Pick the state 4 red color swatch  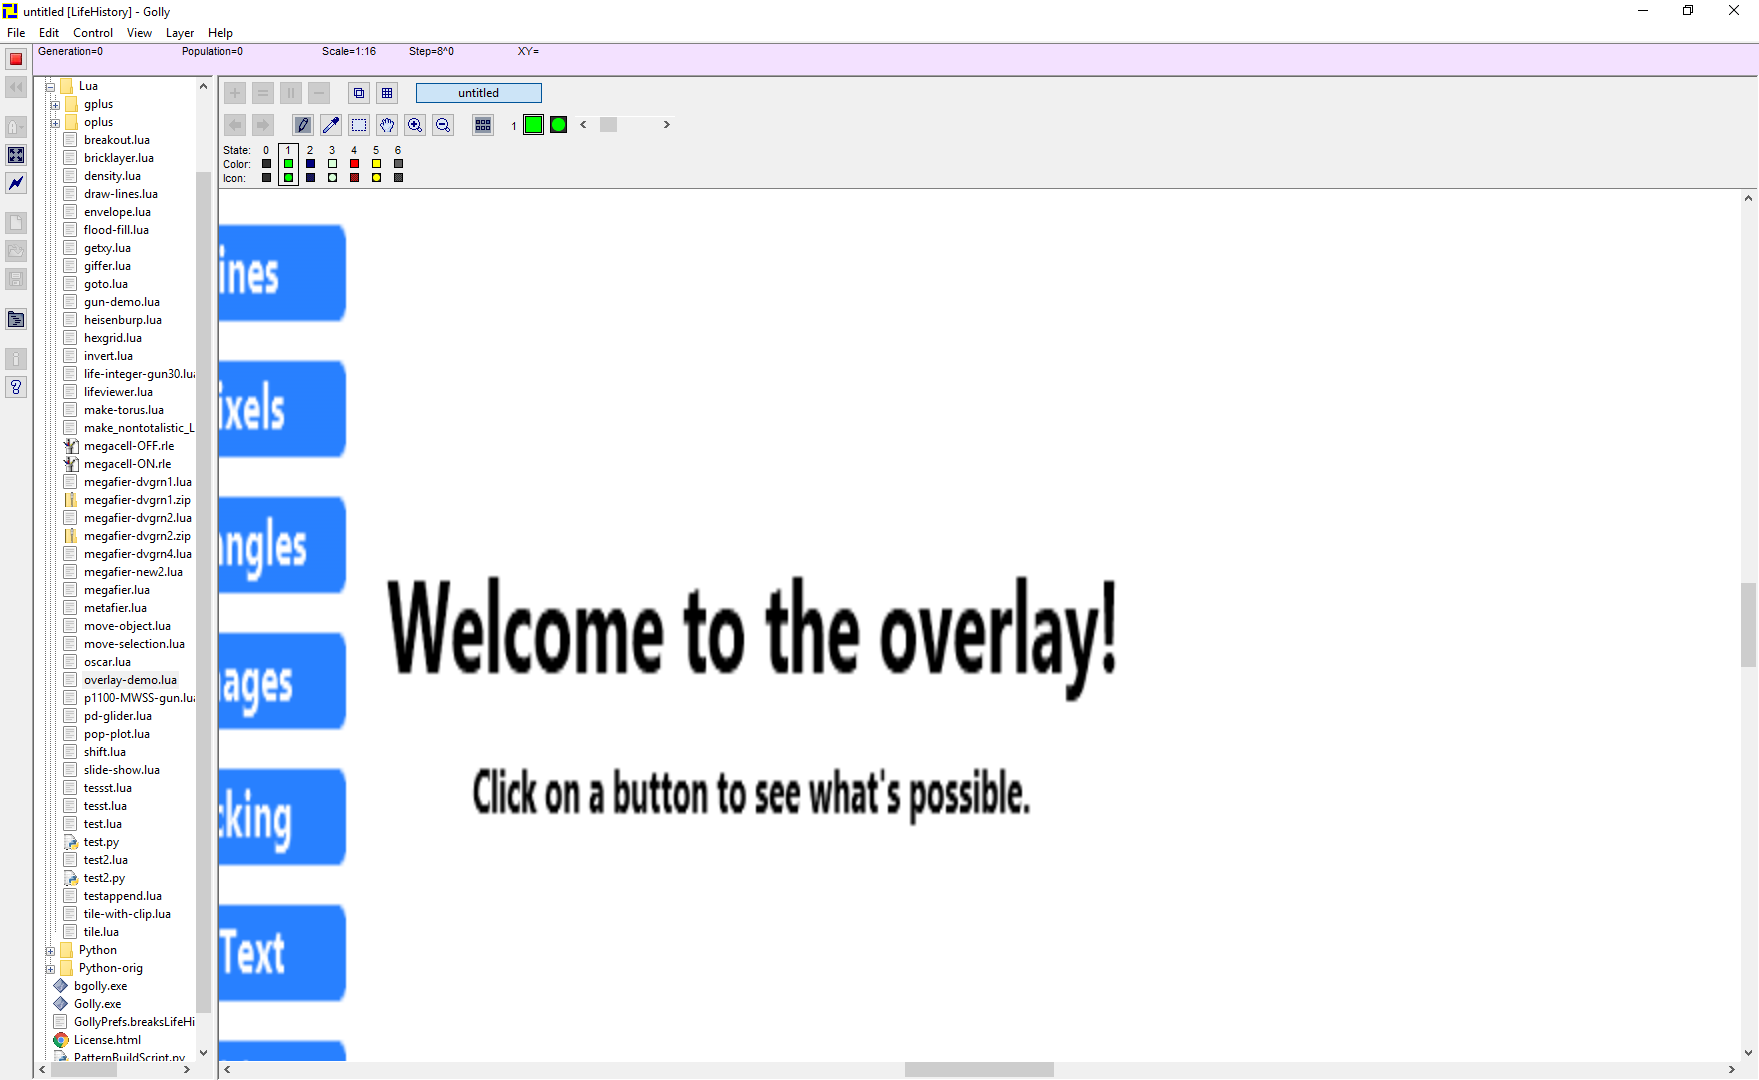click(x=354, y=164)
